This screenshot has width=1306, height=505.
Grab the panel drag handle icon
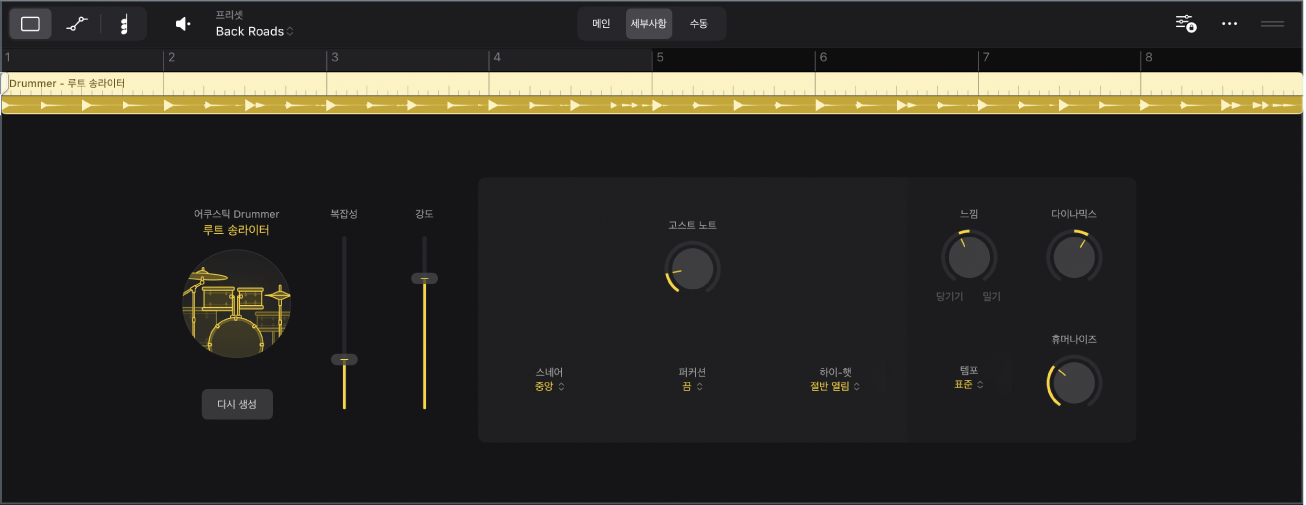pos(1272,23)
